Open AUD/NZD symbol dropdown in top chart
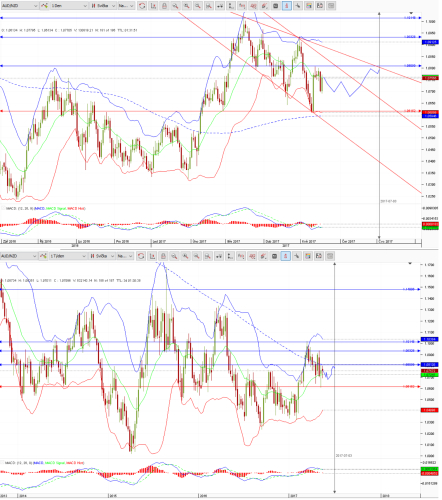This screenshot has height=500, width=442. point(19,6)
